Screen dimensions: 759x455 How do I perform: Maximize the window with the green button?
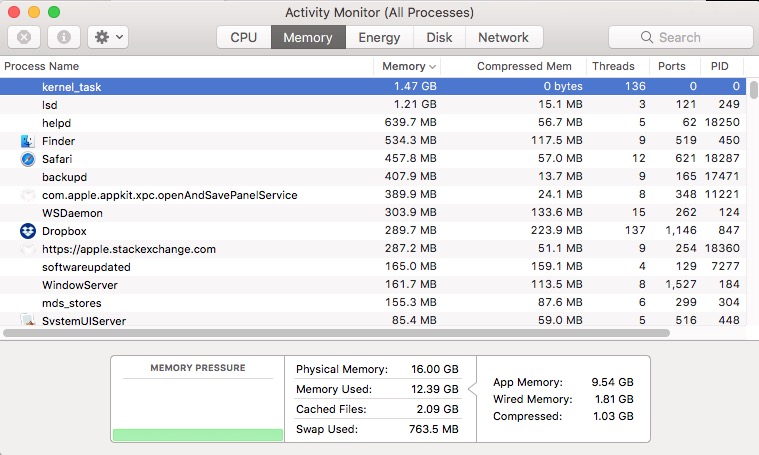54,12
